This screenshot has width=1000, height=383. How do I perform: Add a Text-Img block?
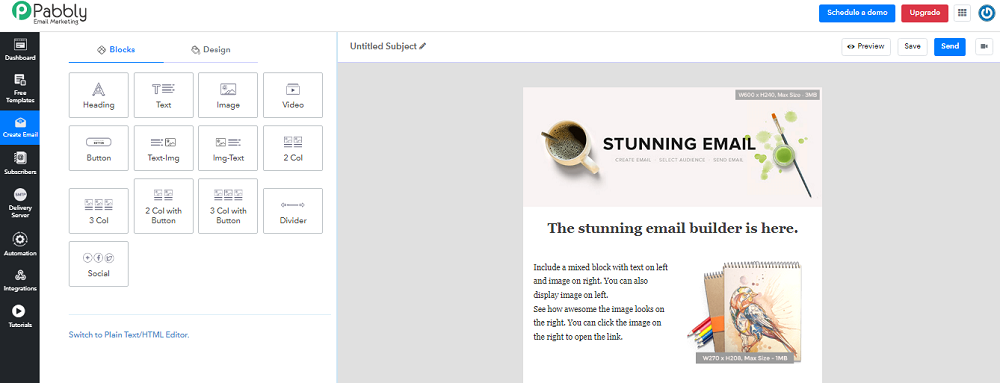pos(164,148)
